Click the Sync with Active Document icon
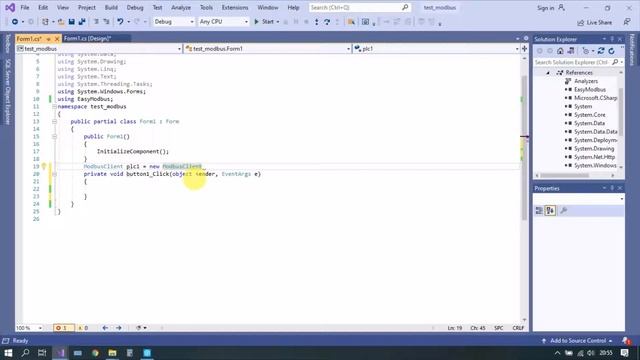The width and height of the screenshot is (640, 360). coord(601,51)
